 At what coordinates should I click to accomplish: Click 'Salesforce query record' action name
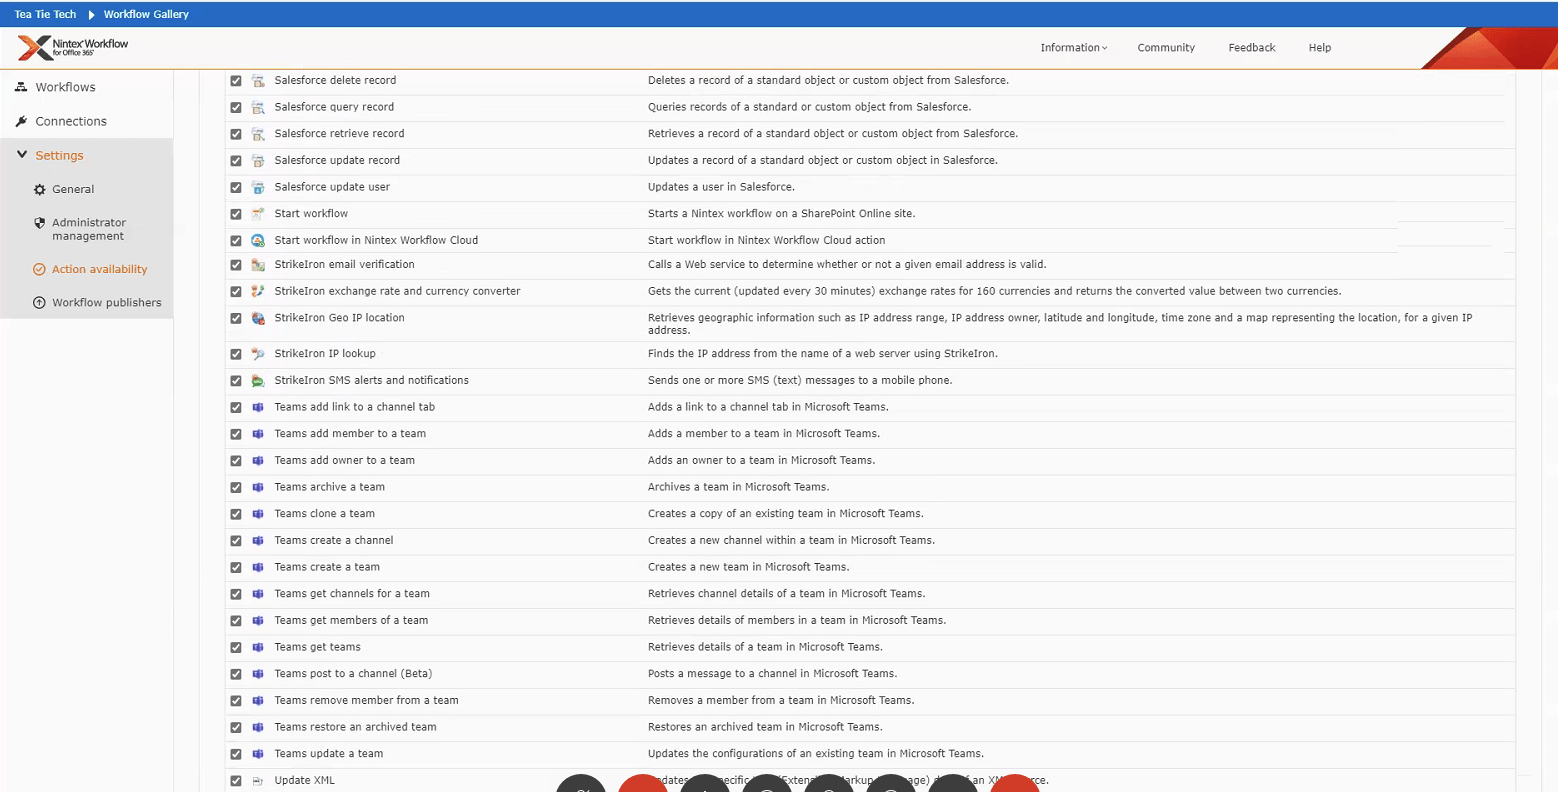pos(334,107)
